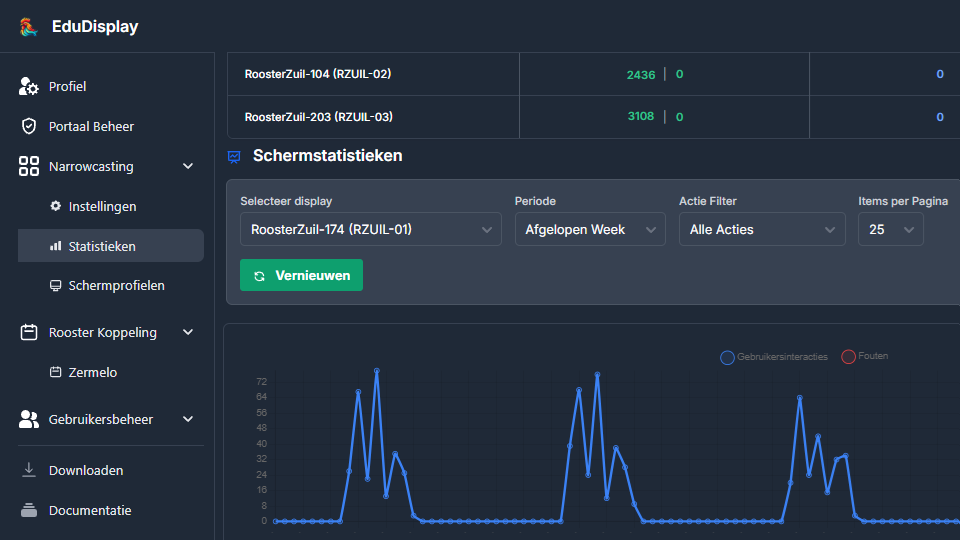
Task: Collapse the Narrowcasting menu chevron
Action: point(188,166)
